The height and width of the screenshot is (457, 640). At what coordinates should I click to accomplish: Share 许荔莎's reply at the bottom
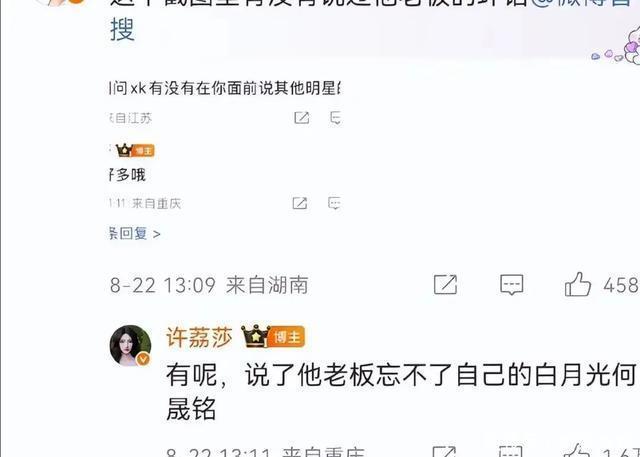point(444,452)
